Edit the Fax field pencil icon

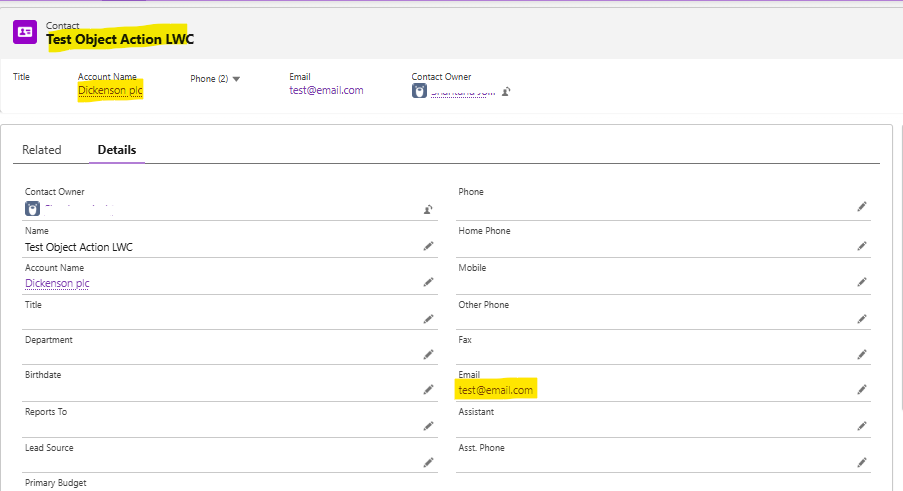(862, 354)
